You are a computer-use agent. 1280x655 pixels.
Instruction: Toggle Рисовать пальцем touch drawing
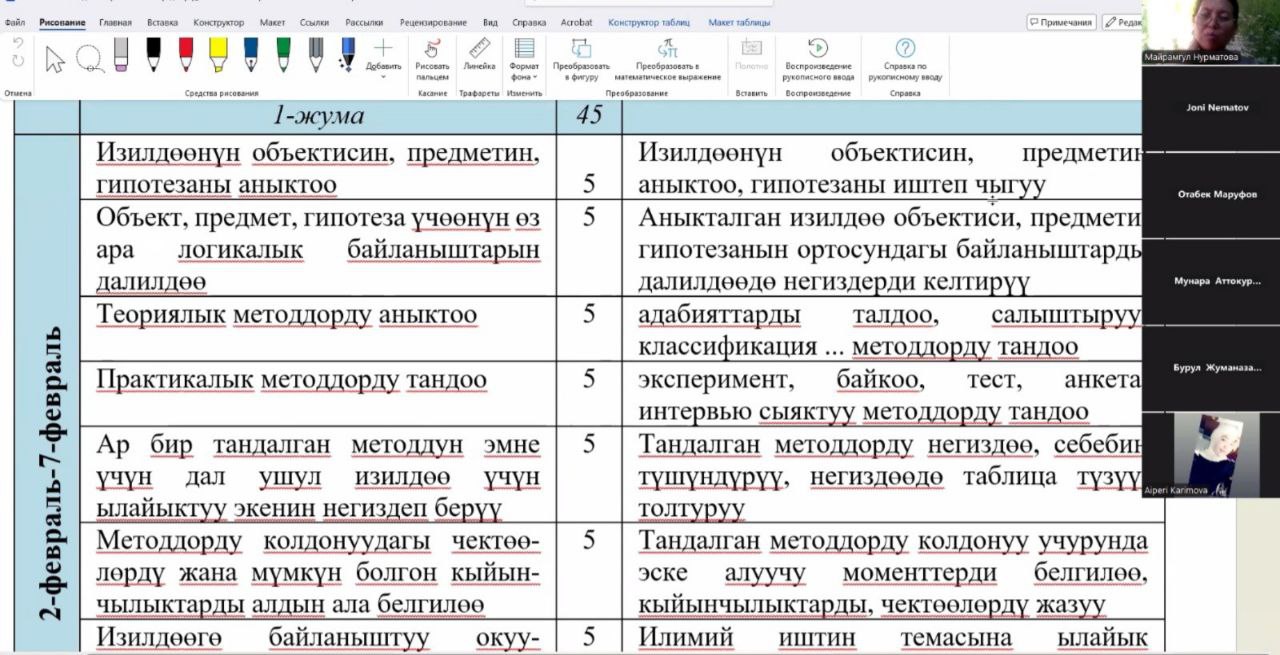tap(432, 57)
